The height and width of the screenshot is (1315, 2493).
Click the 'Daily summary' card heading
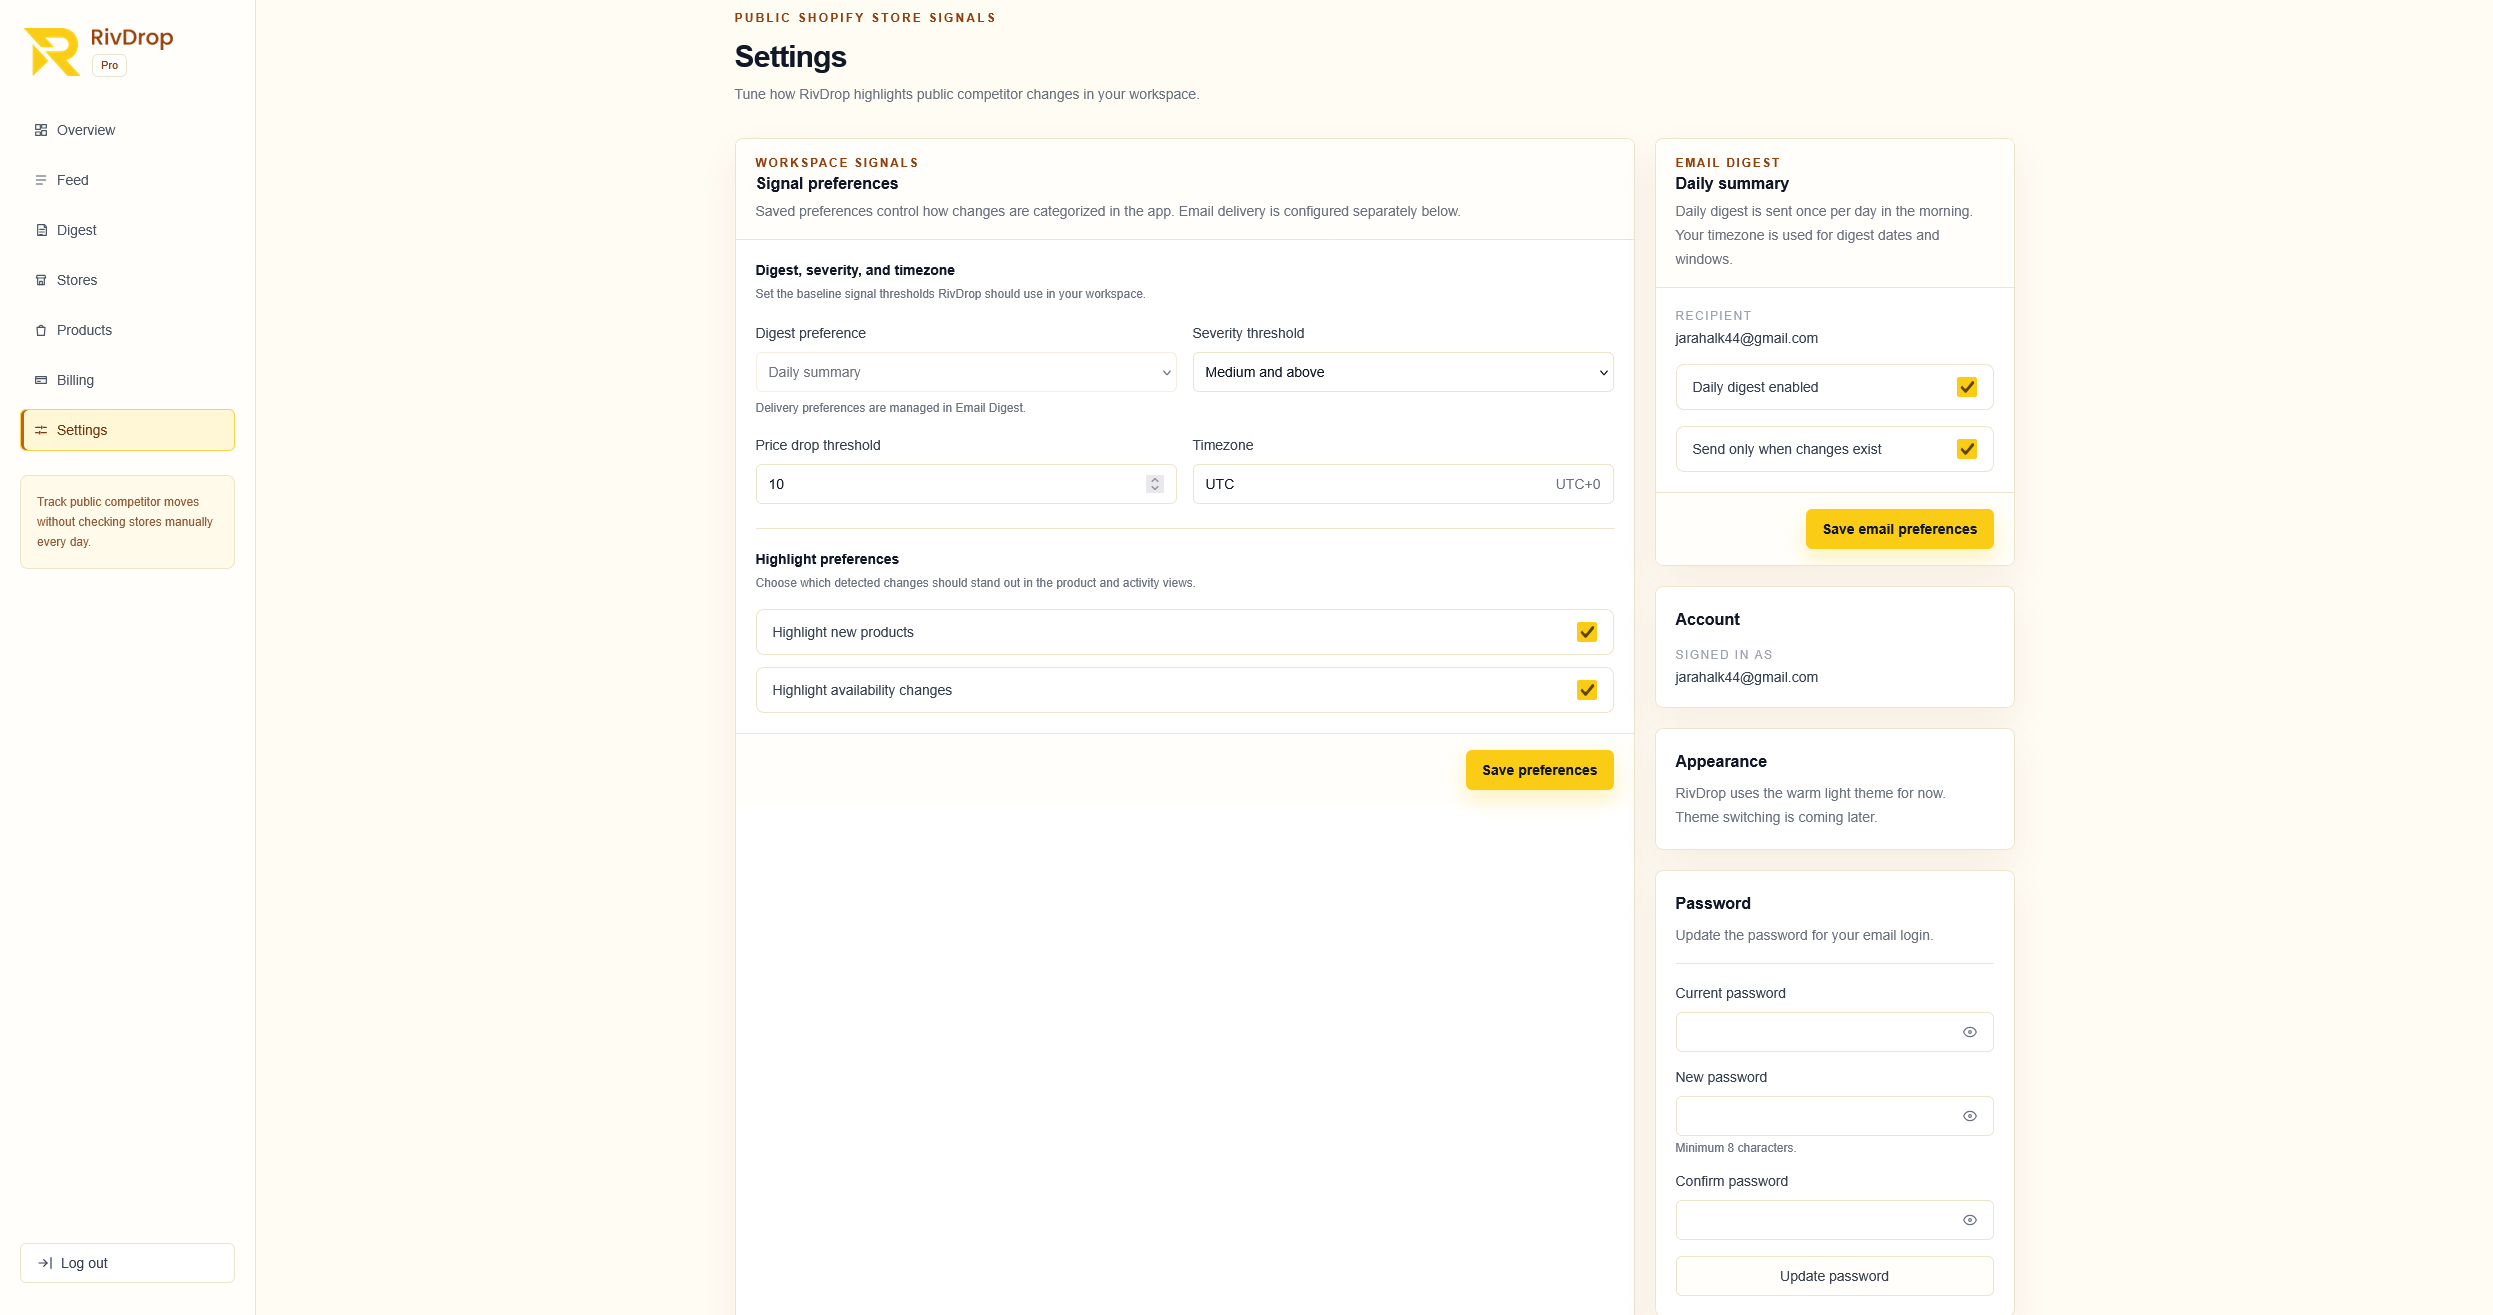[1732, 183]
